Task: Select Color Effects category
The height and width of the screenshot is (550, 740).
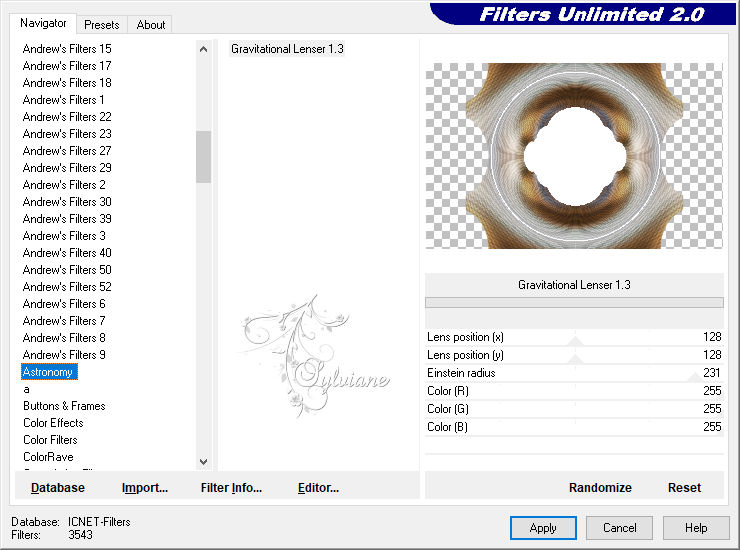Action: [x=53, y=423]
